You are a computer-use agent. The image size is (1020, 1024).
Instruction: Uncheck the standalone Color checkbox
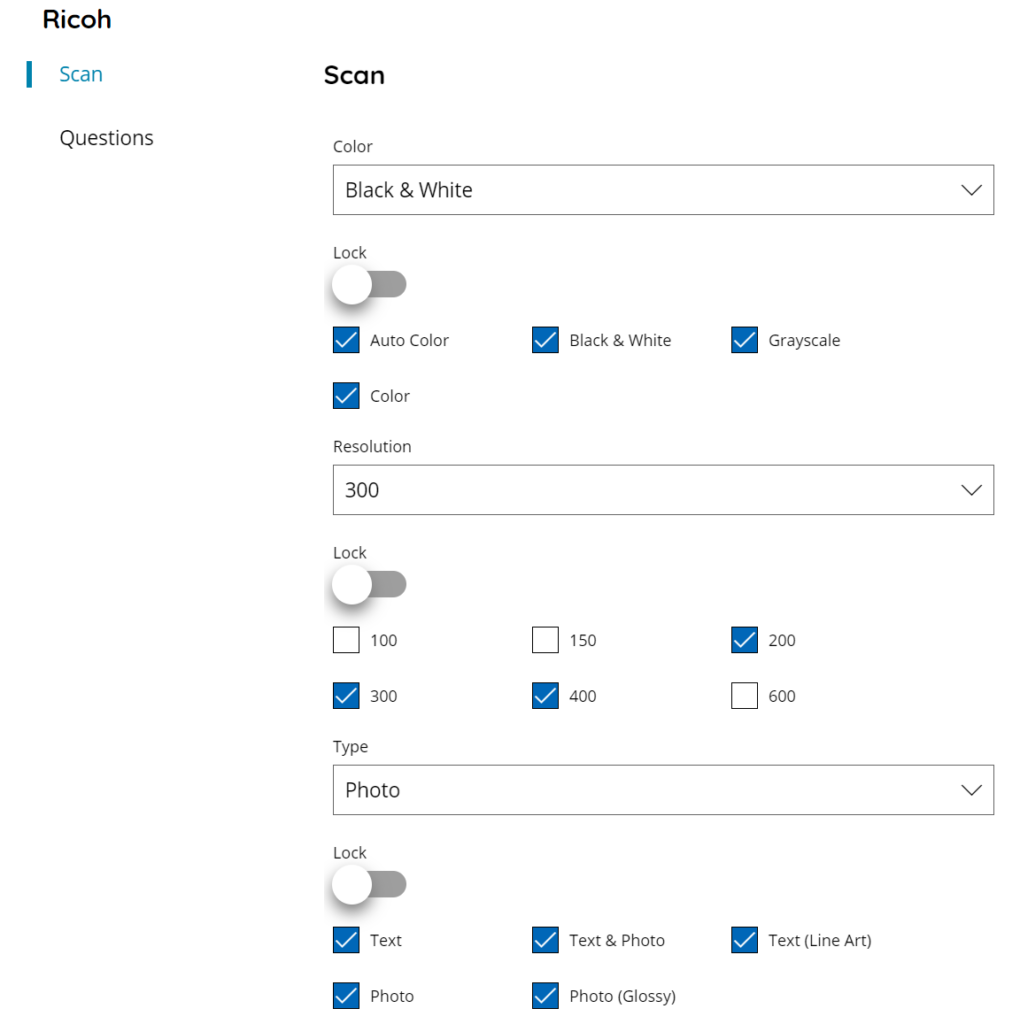tap(346, 396)
